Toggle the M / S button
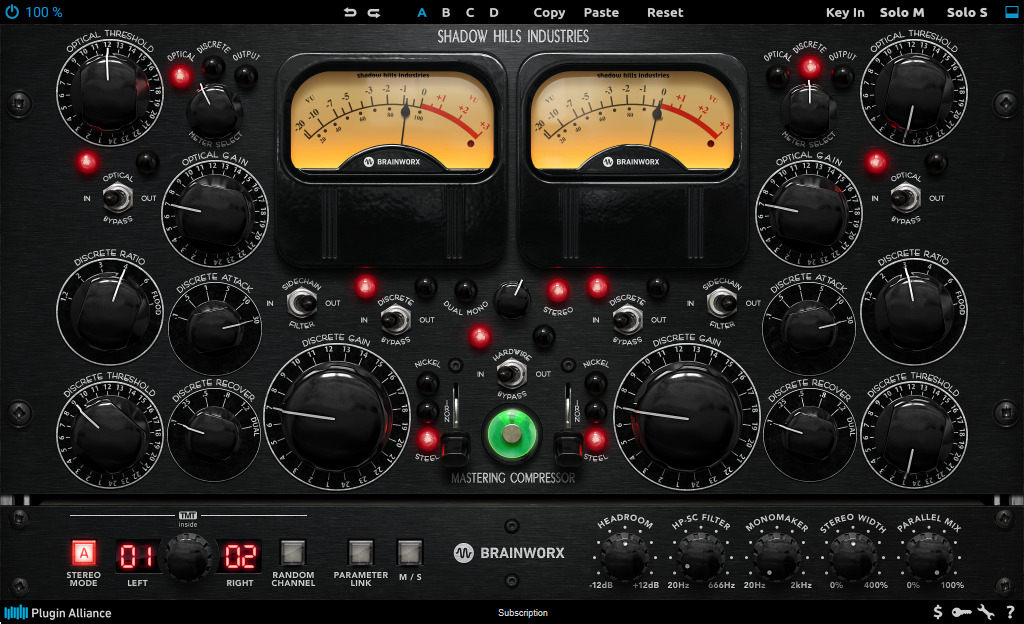The width and height of the screenshot is (1024, 624). pos(410,552)
